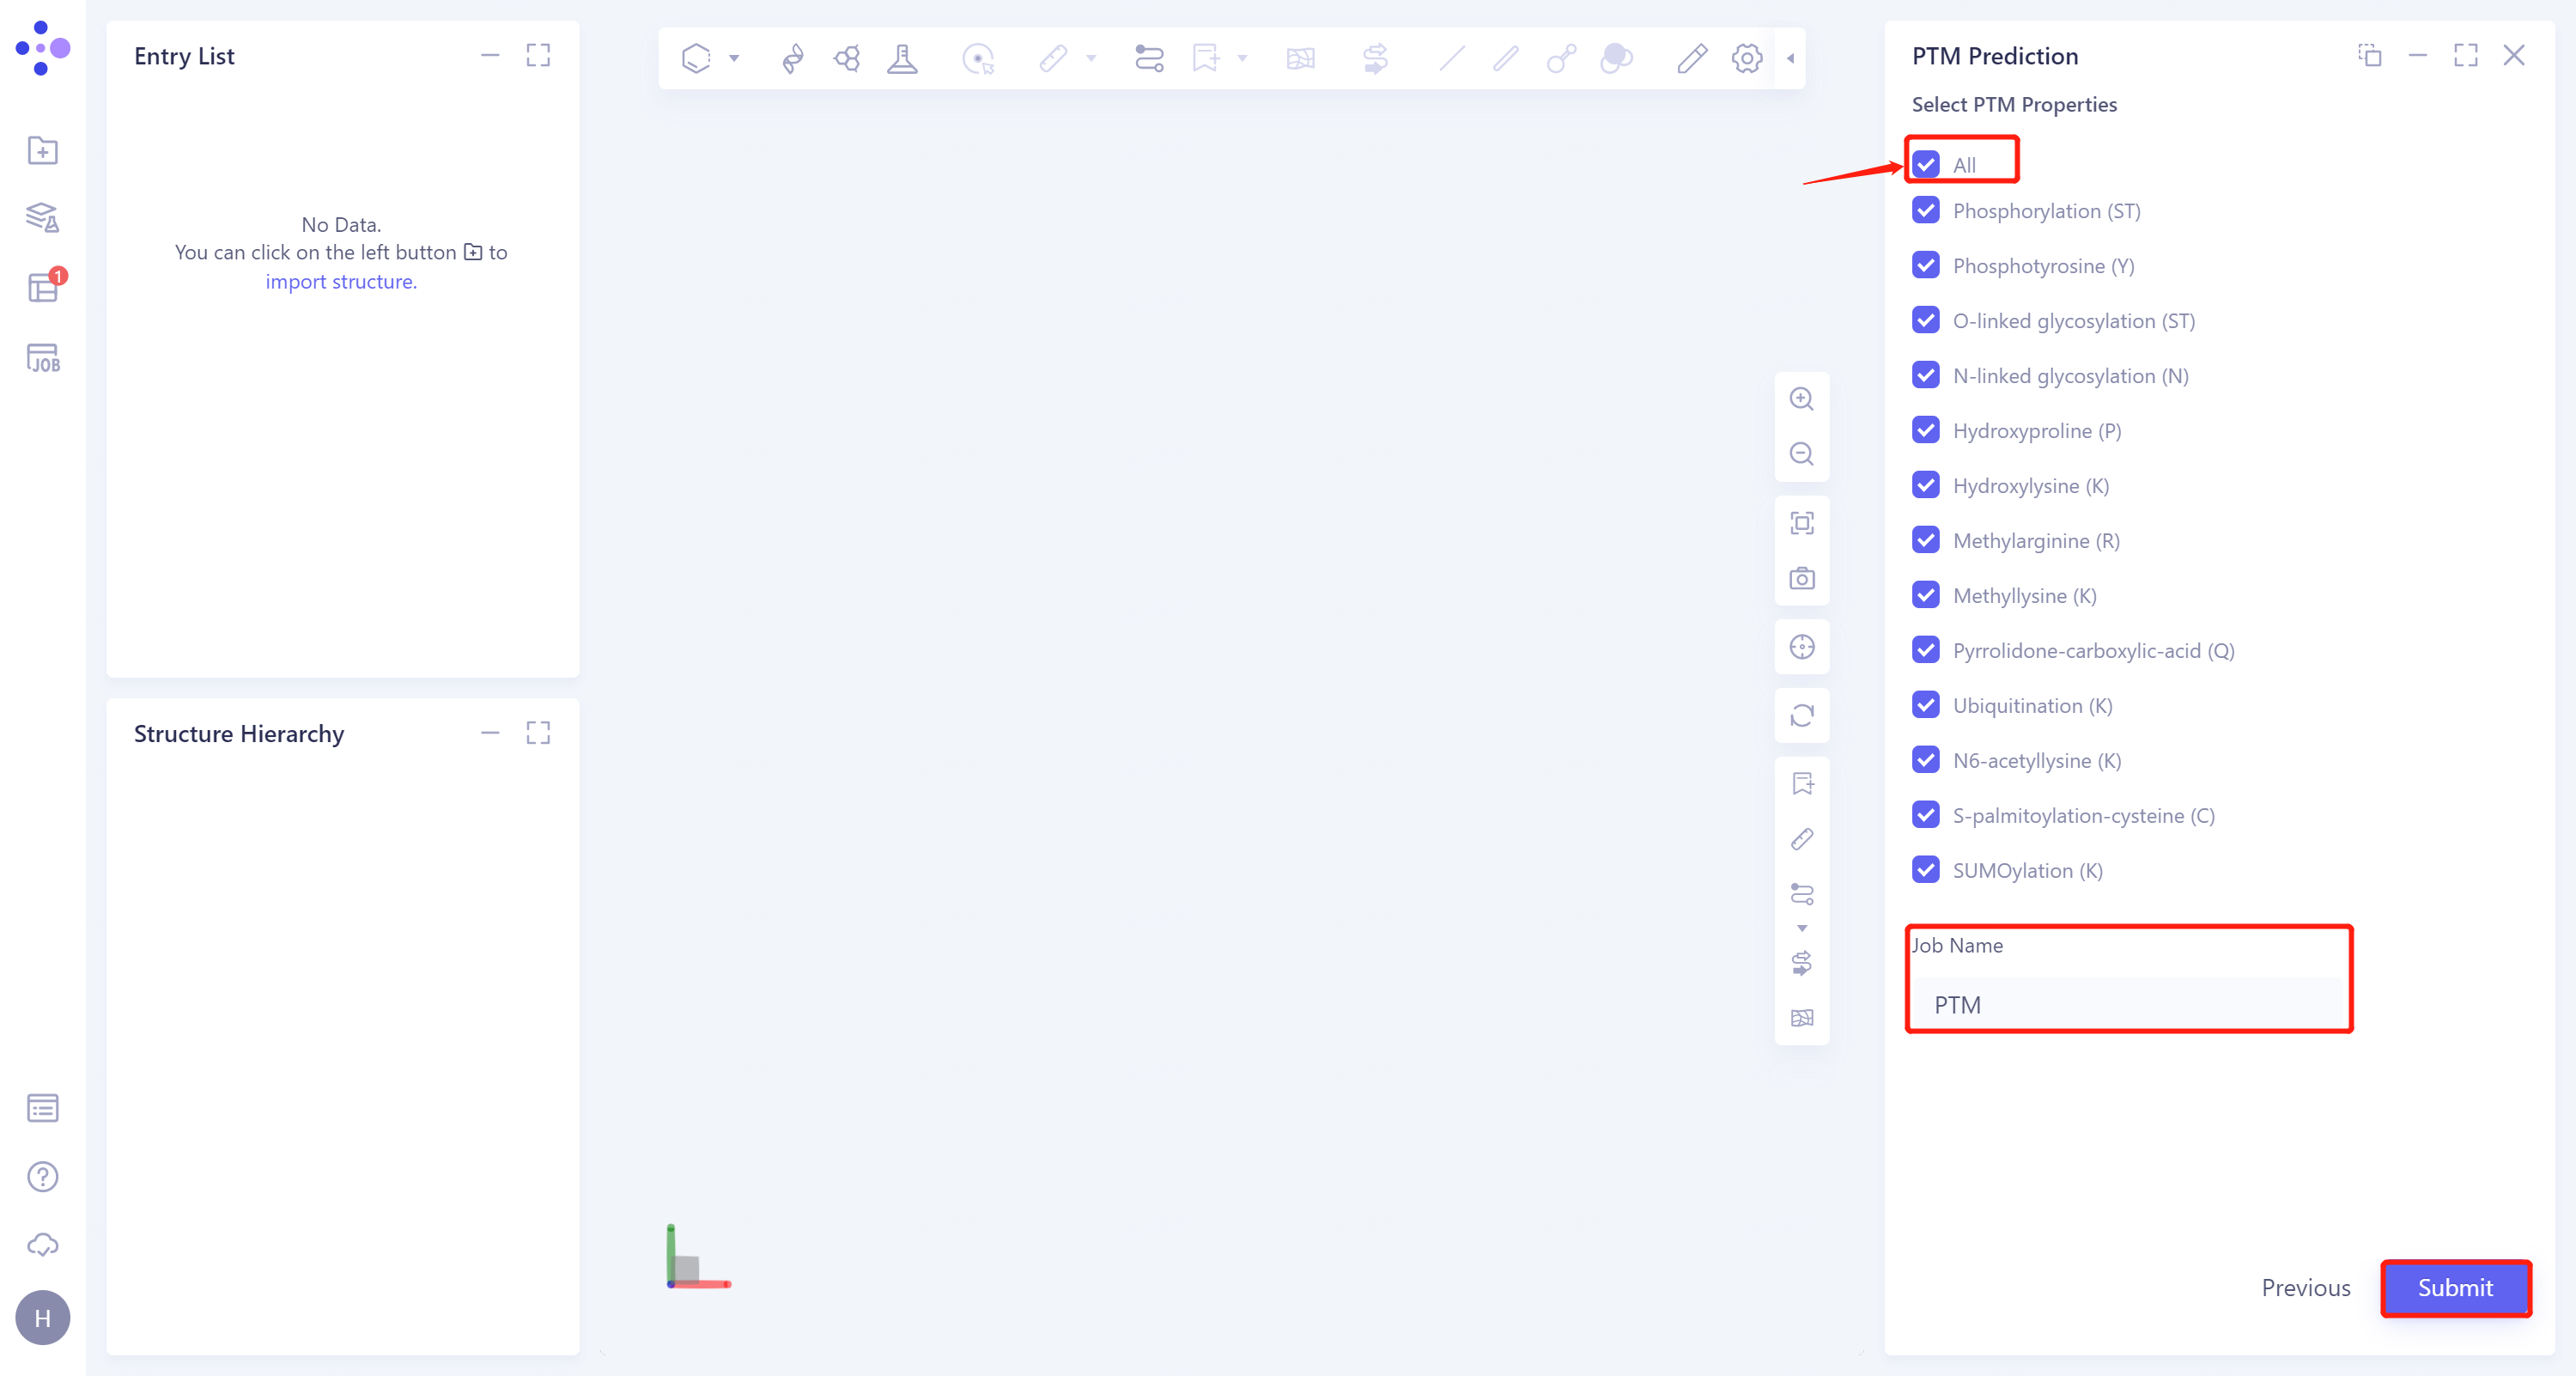Uncheck SUMOylation (K) option

[x=1927, y=870]
